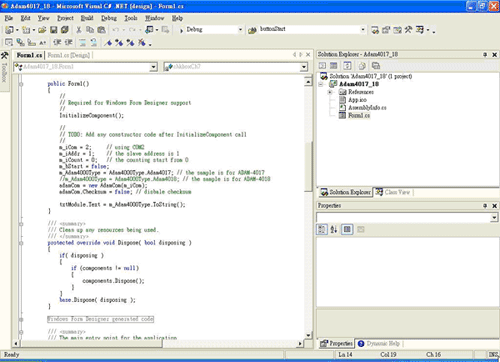Switch Properties grid to Alphabetic sorting
500x362 pixels.
tap(334, 229)
